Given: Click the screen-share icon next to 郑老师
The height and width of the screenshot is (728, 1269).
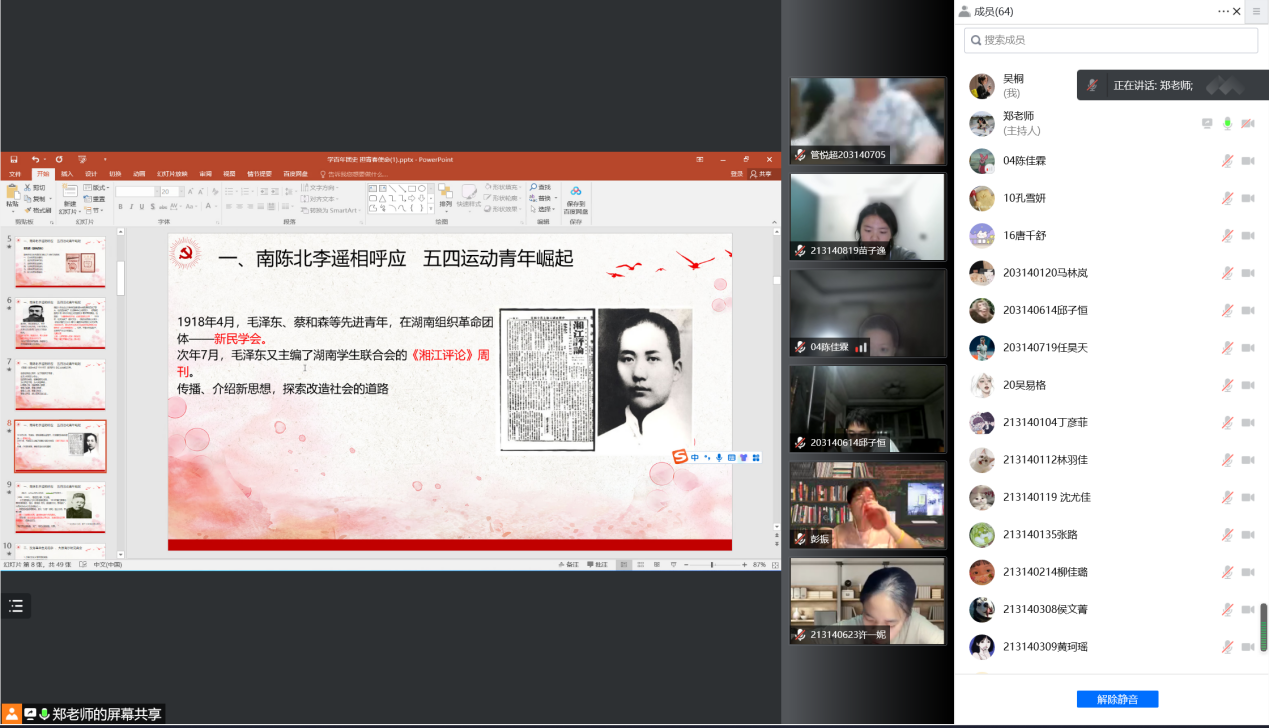Looking at the screenshot, I should coord(1207,124).
